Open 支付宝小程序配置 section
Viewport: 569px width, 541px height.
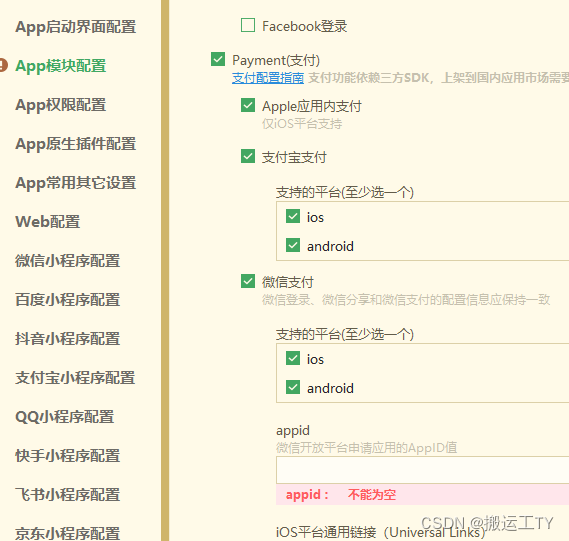[75, 378]
